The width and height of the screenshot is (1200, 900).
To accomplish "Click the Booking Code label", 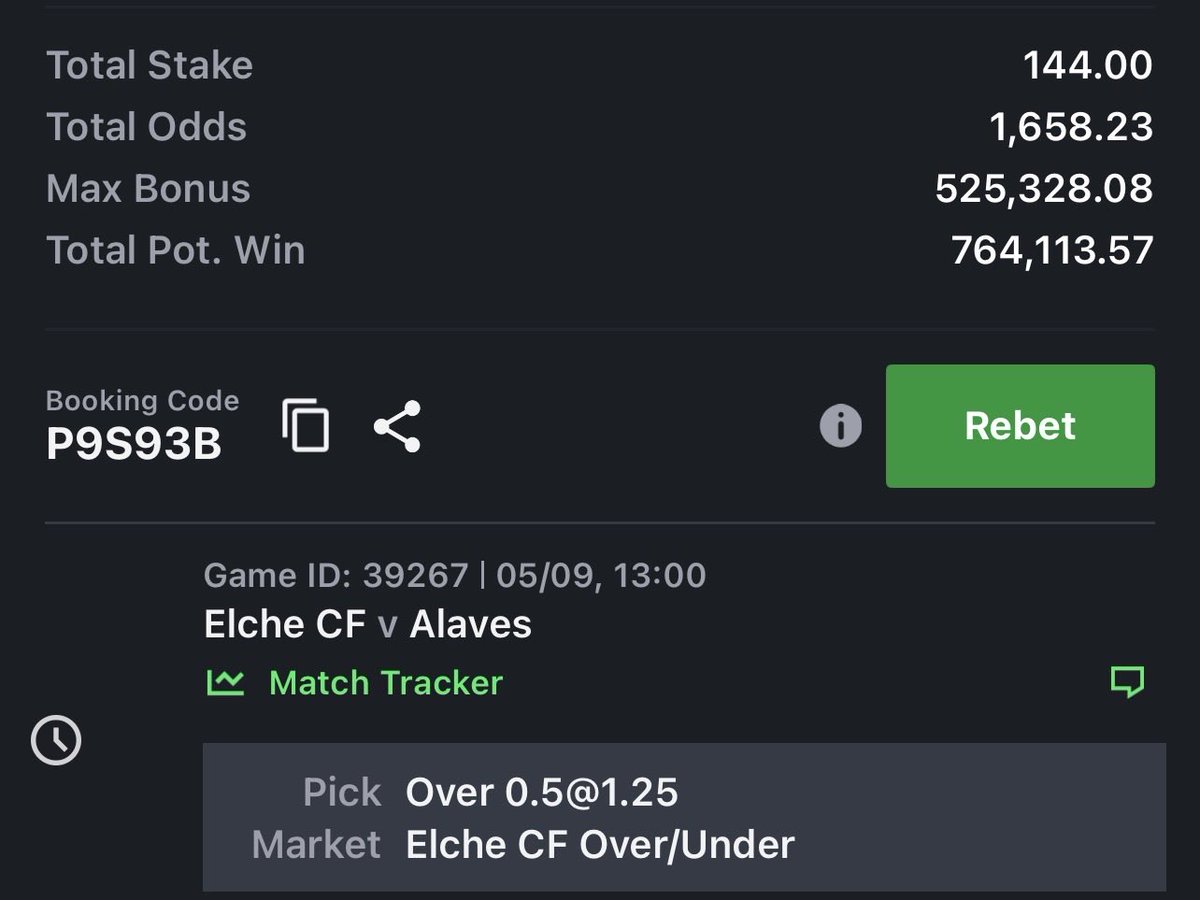I will (143, 401).
